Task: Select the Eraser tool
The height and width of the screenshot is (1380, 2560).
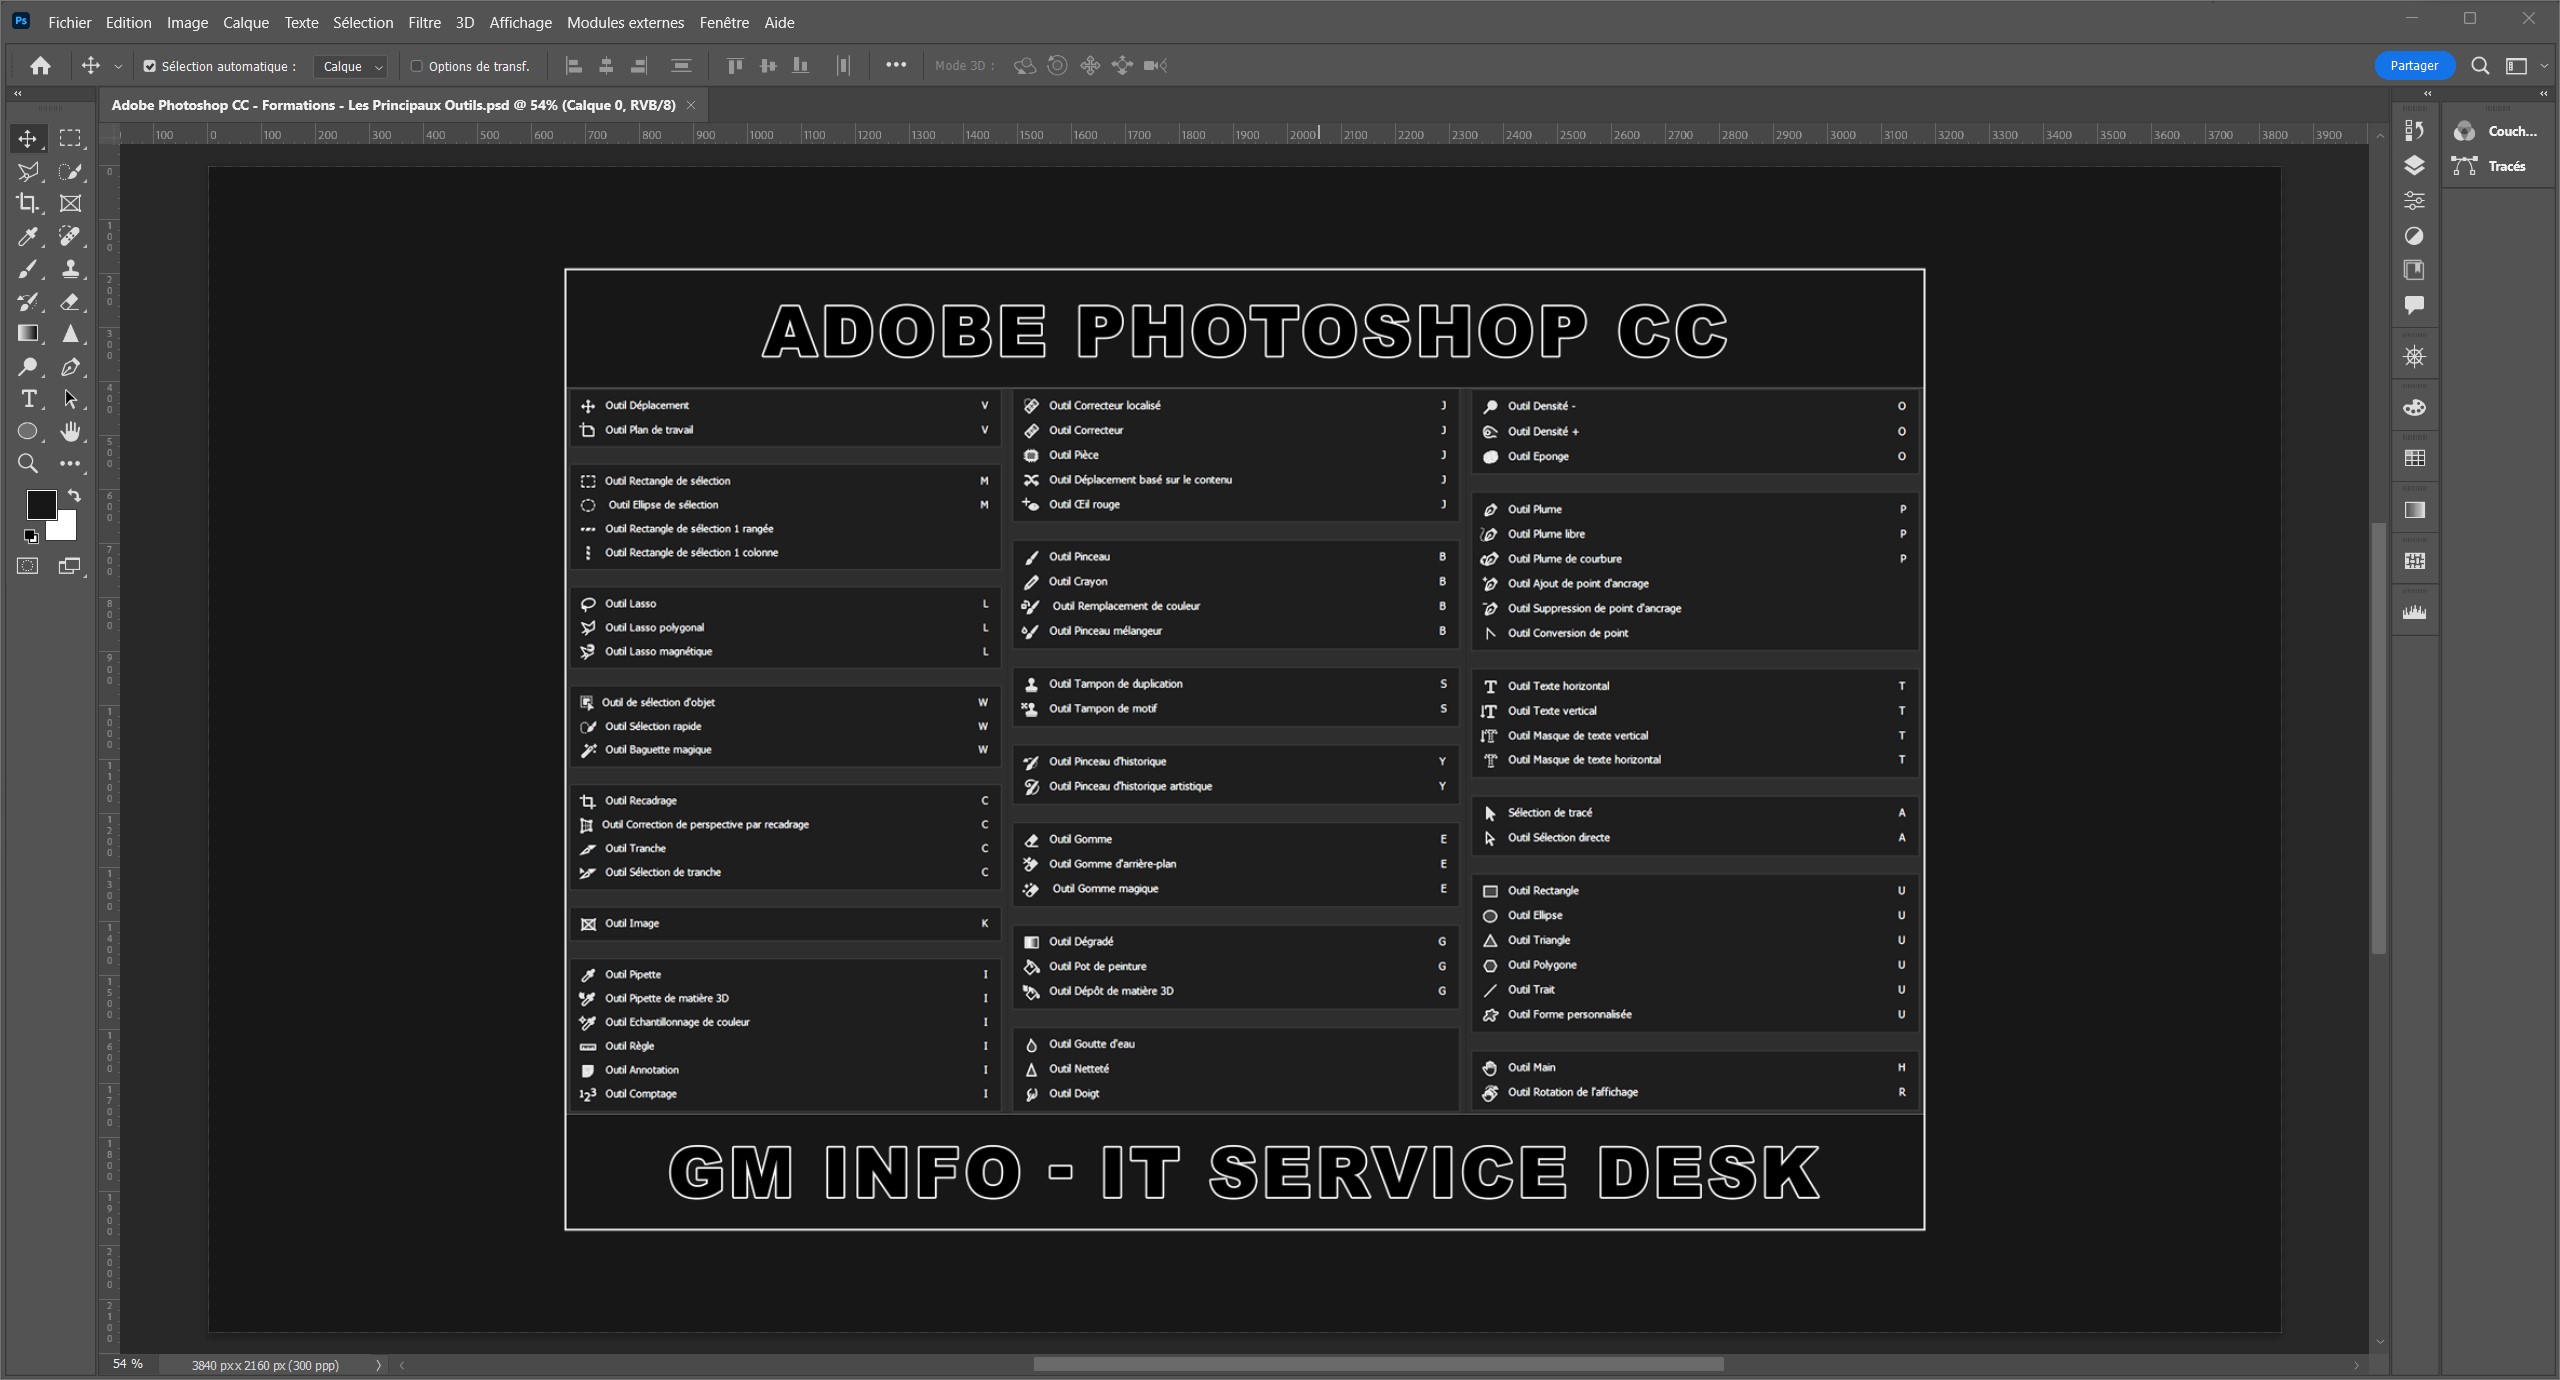Action: [x=70, y=301]
